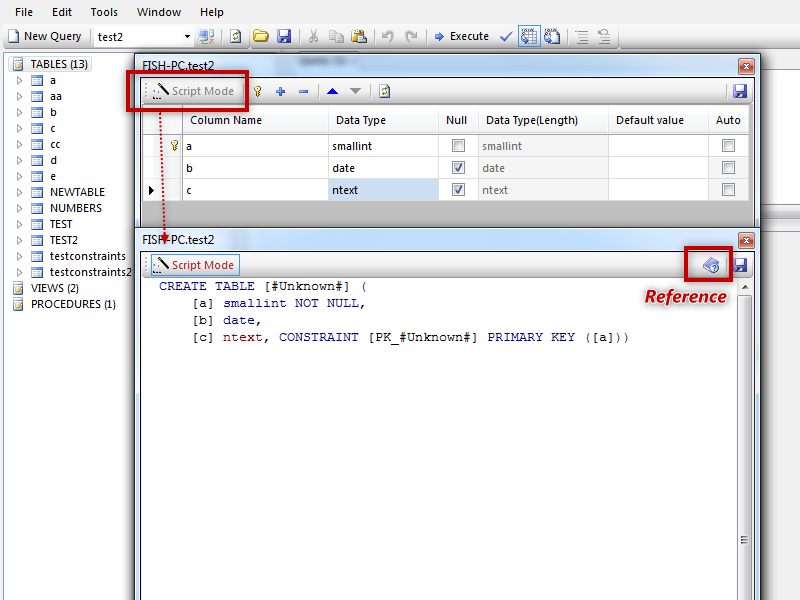
Task: Click the New Query page icon
Action: pos(14,36)
